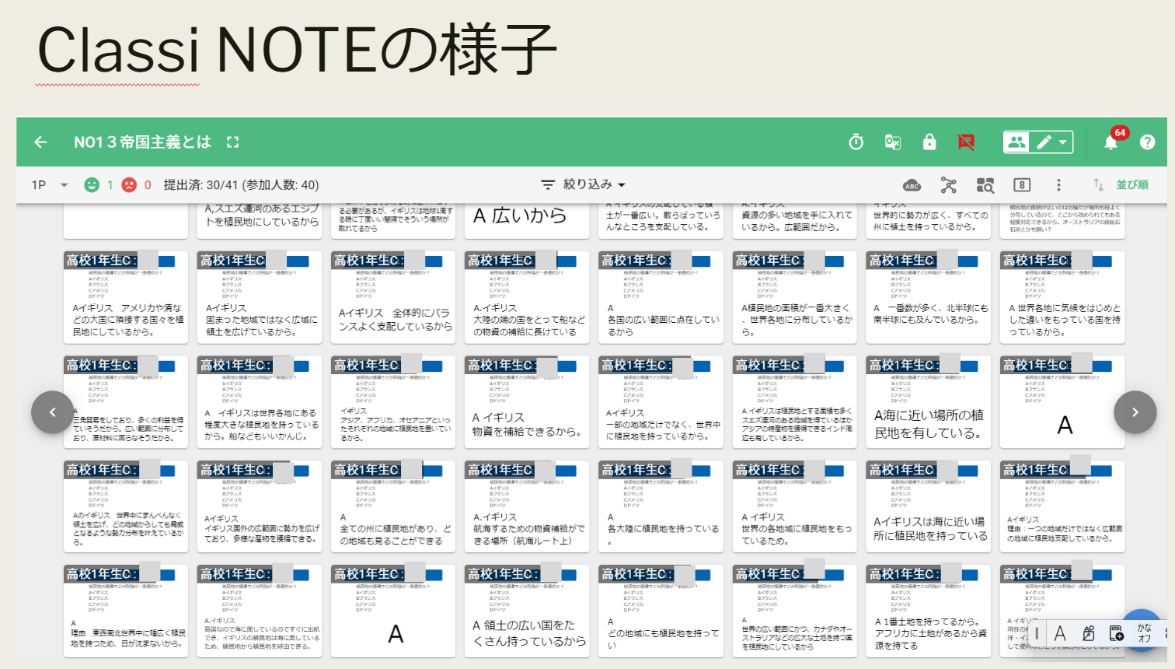Expand the edit mode dropdown arrow
Screen dimensions: 1175x669
(1063, 142)
